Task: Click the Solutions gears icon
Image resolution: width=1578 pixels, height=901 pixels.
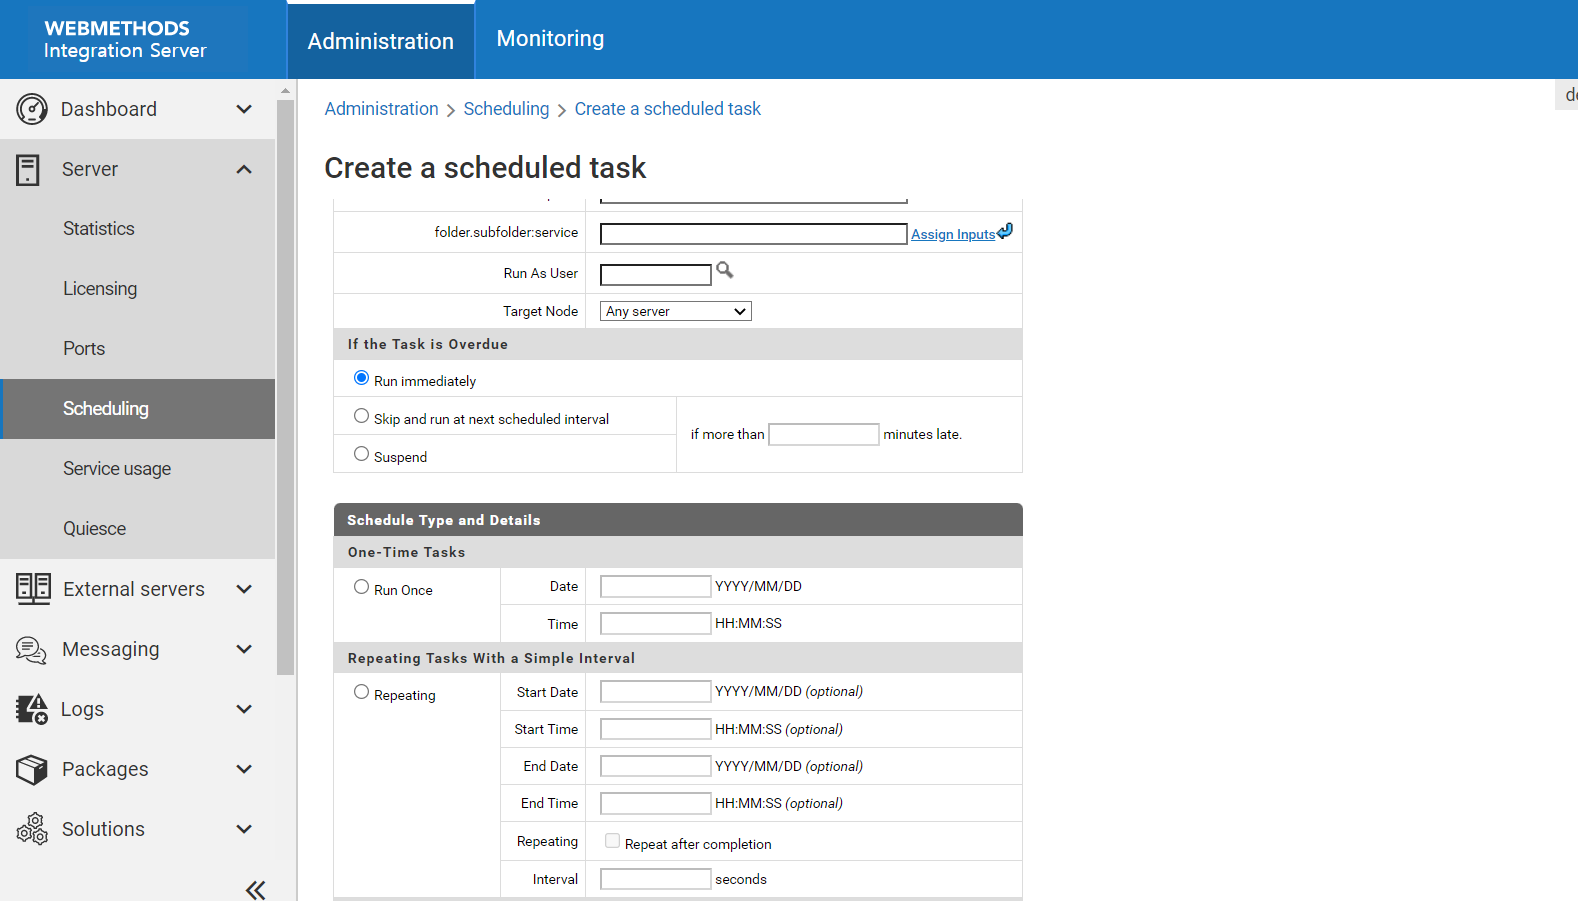Action: pyautogui.click(x=32, y=829)
